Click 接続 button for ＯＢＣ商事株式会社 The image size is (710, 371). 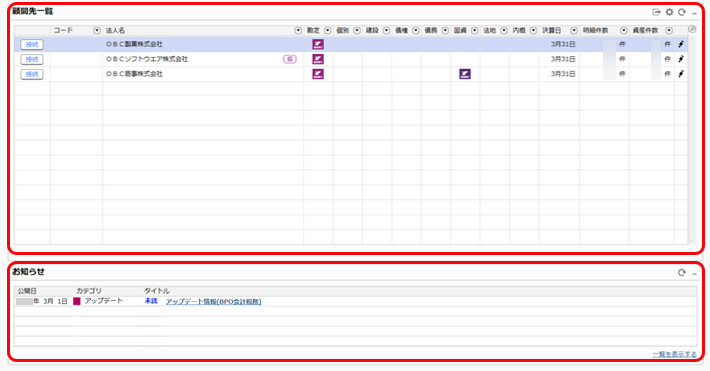32,74
